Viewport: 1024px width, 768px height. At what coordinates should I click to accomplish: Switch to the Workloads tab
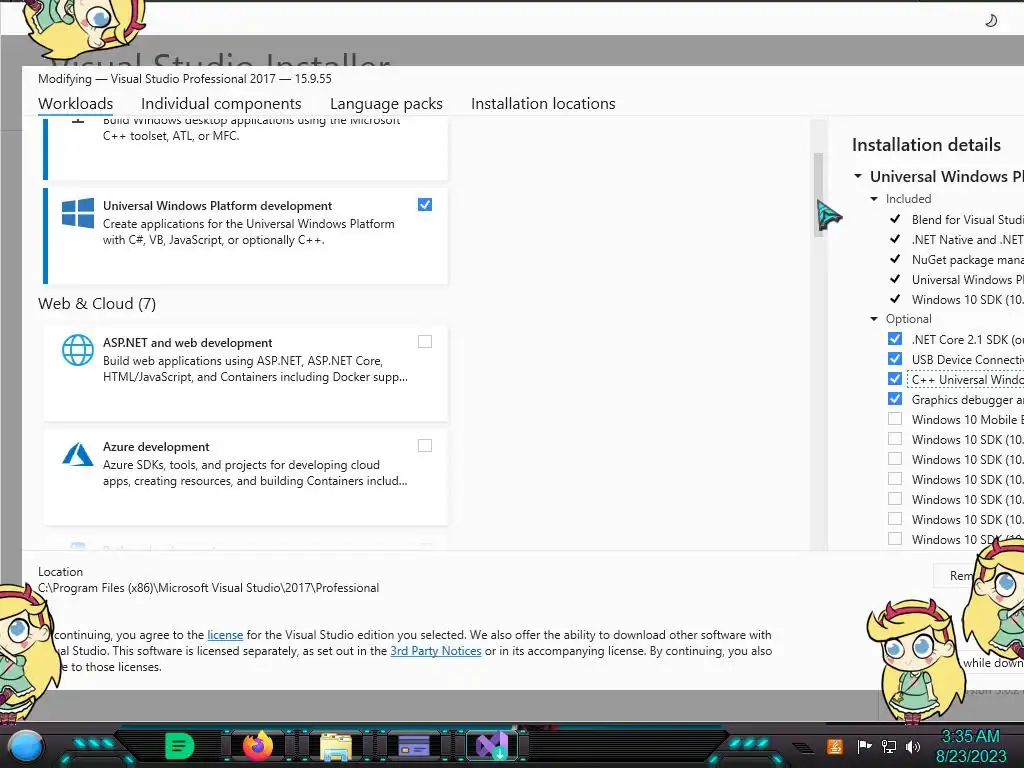(75, 104)
